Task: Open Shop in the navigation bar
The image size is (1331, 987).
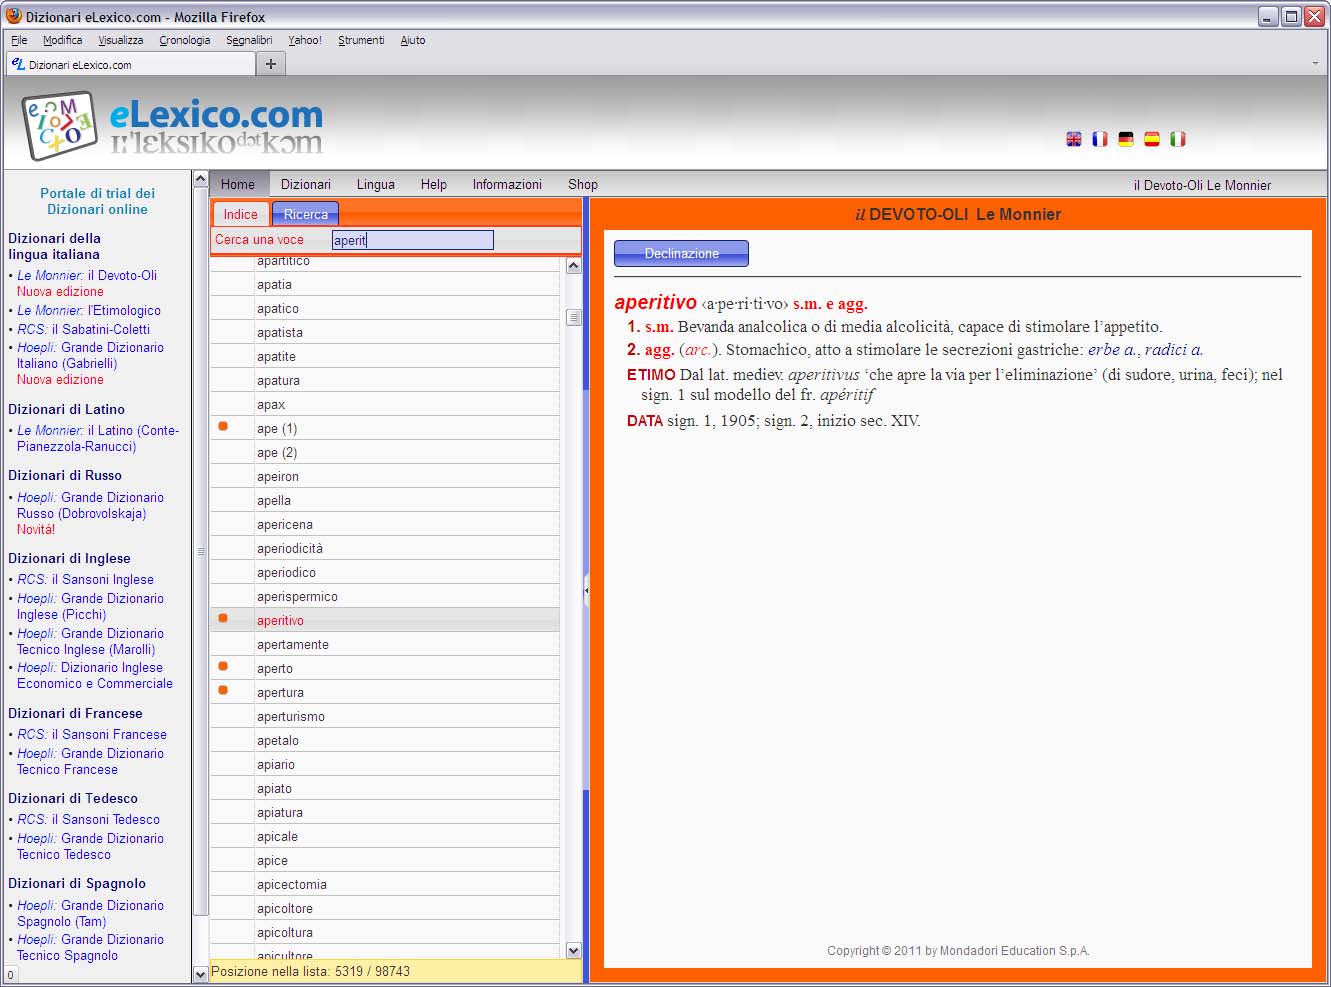Action: click(583, 184)
